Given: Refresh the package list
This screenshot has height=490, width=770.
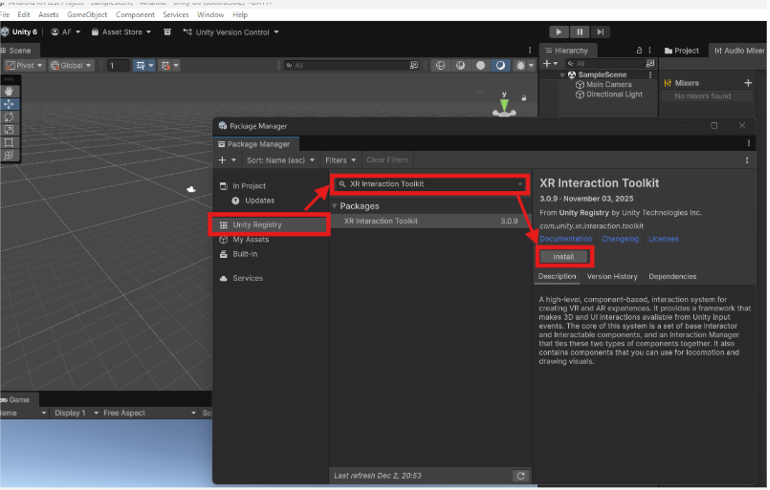Looking at the screenshot, I should (x=521, y=475).
